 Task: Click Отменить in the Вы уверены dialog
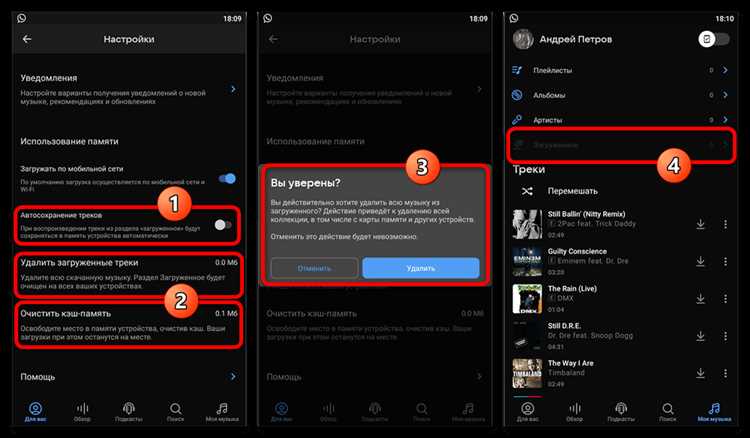tap(314, 268)
